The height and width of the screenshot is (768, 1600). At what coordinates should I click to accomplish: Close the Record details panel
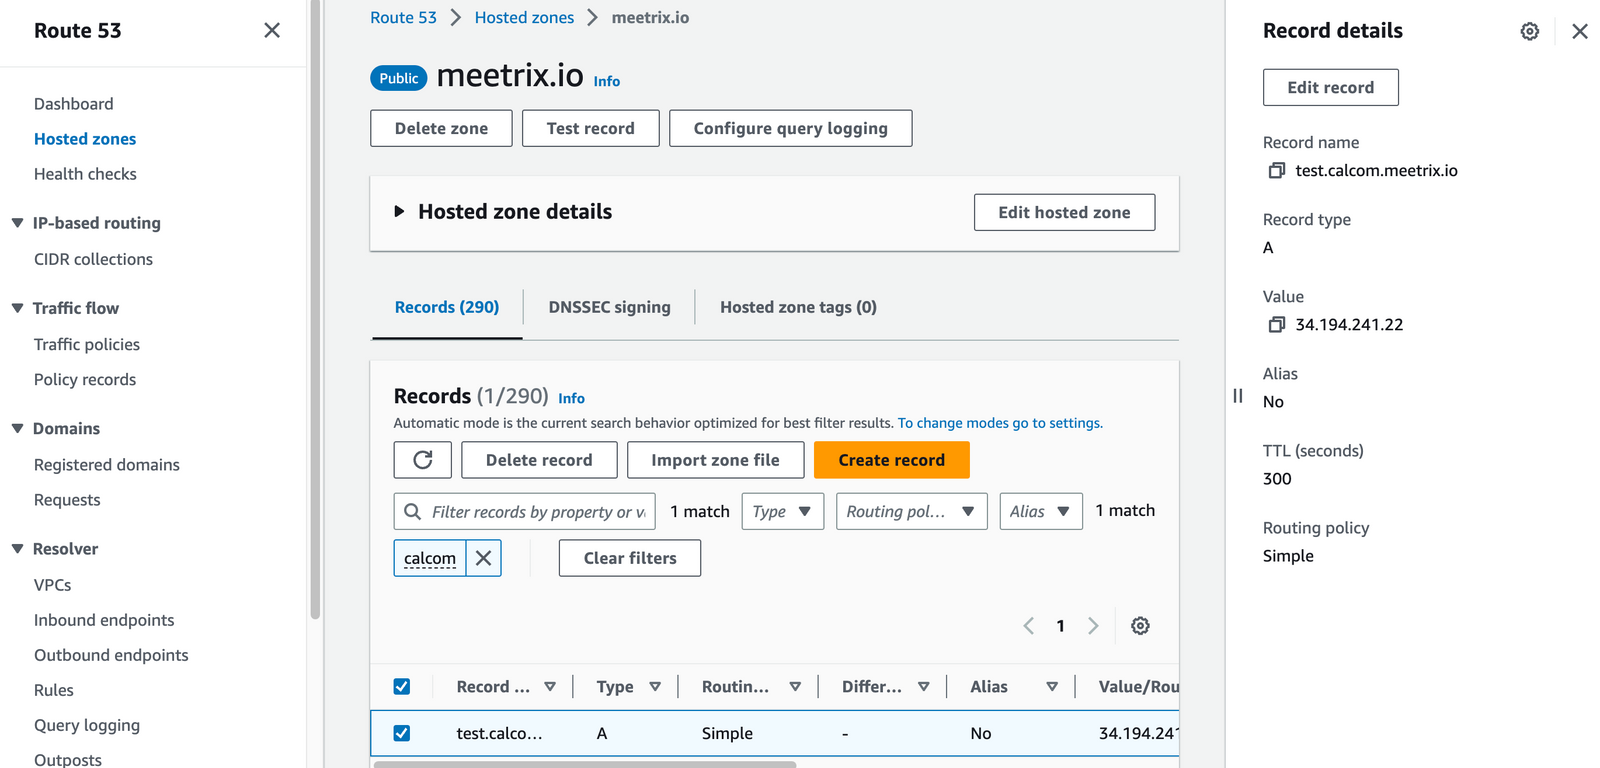coord(1580,31)
